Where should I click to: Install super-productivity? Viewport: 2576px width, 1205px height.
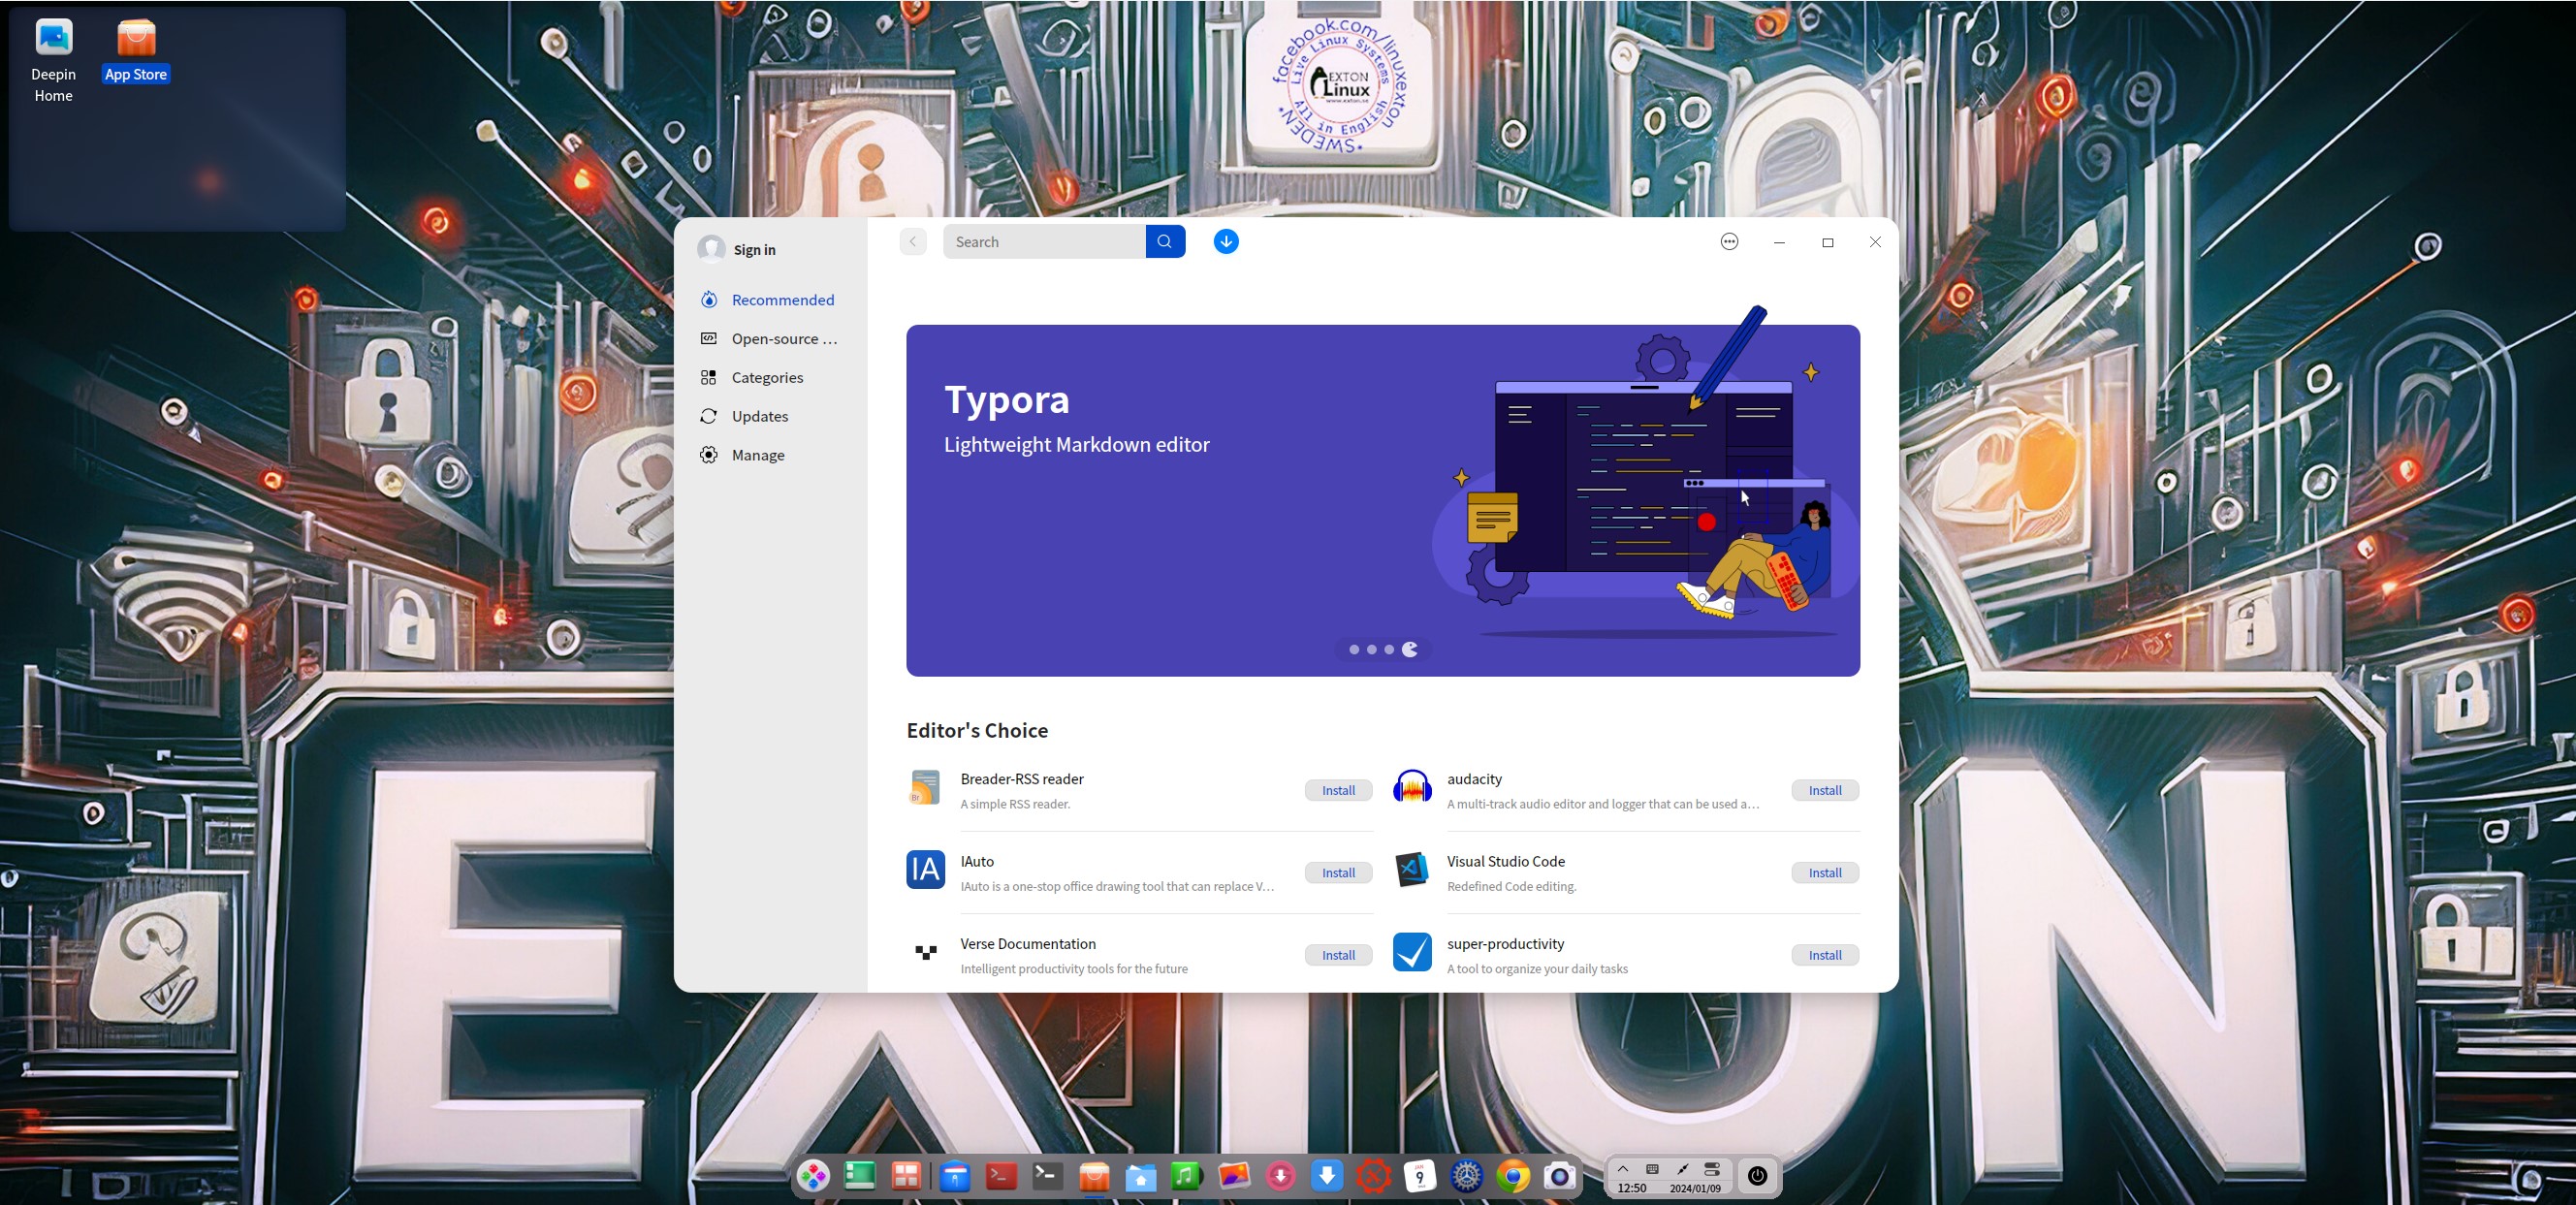pos(1825,955)
